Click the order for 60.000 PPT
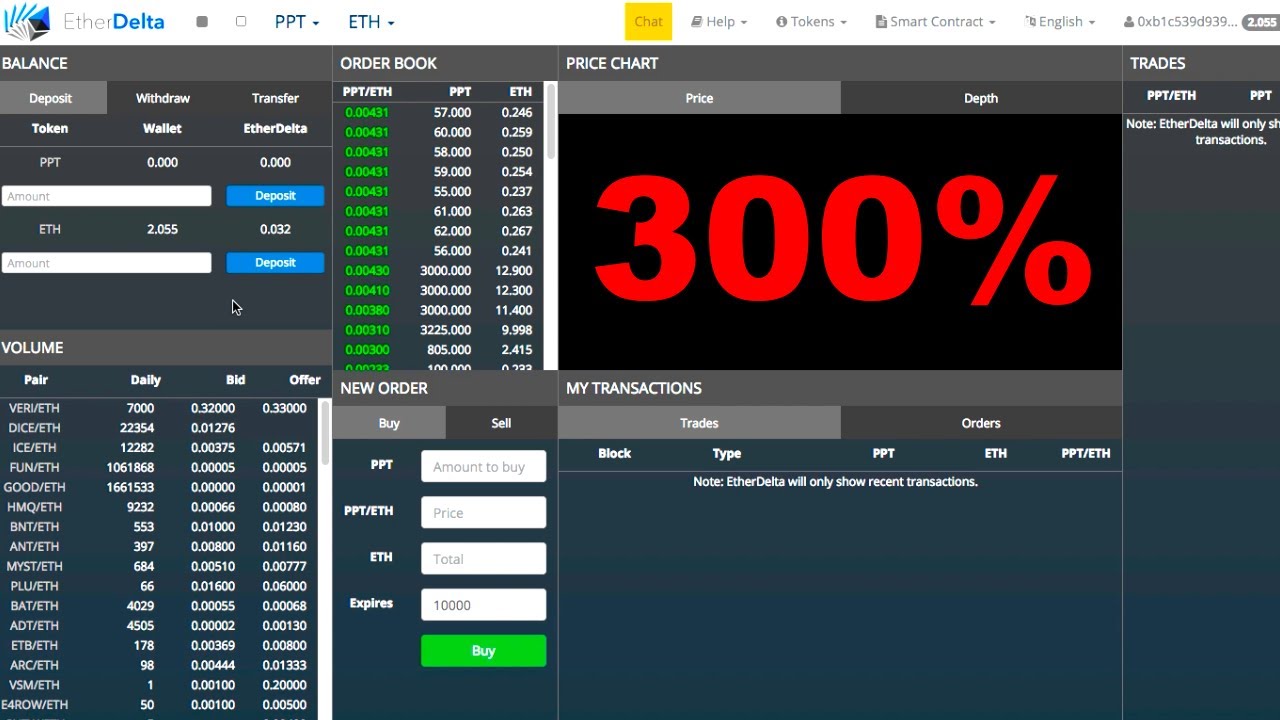1280x720 pixels. [438, 132]
